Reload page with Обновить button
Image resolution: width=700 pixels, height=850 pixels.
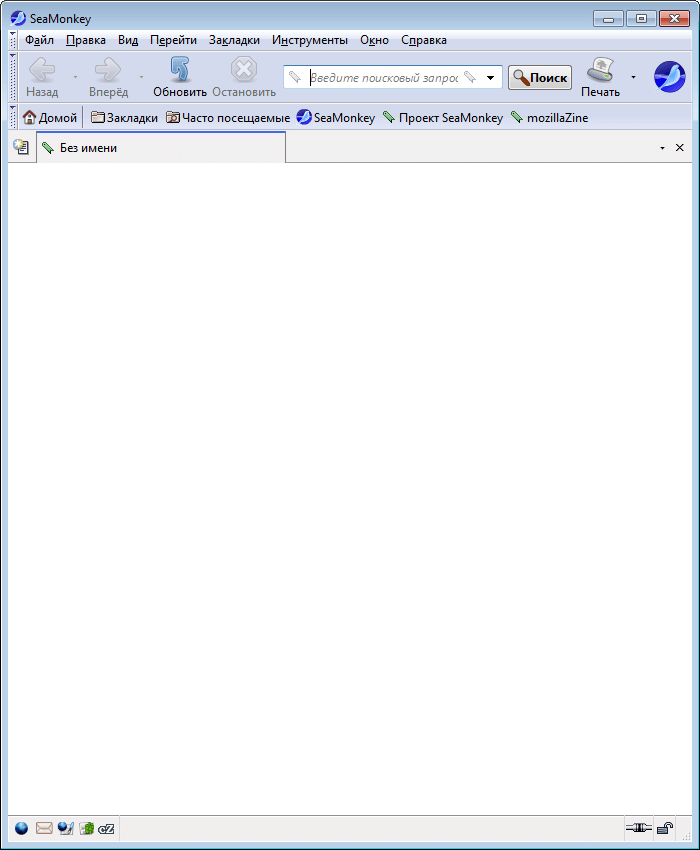[x=180, y=77]
